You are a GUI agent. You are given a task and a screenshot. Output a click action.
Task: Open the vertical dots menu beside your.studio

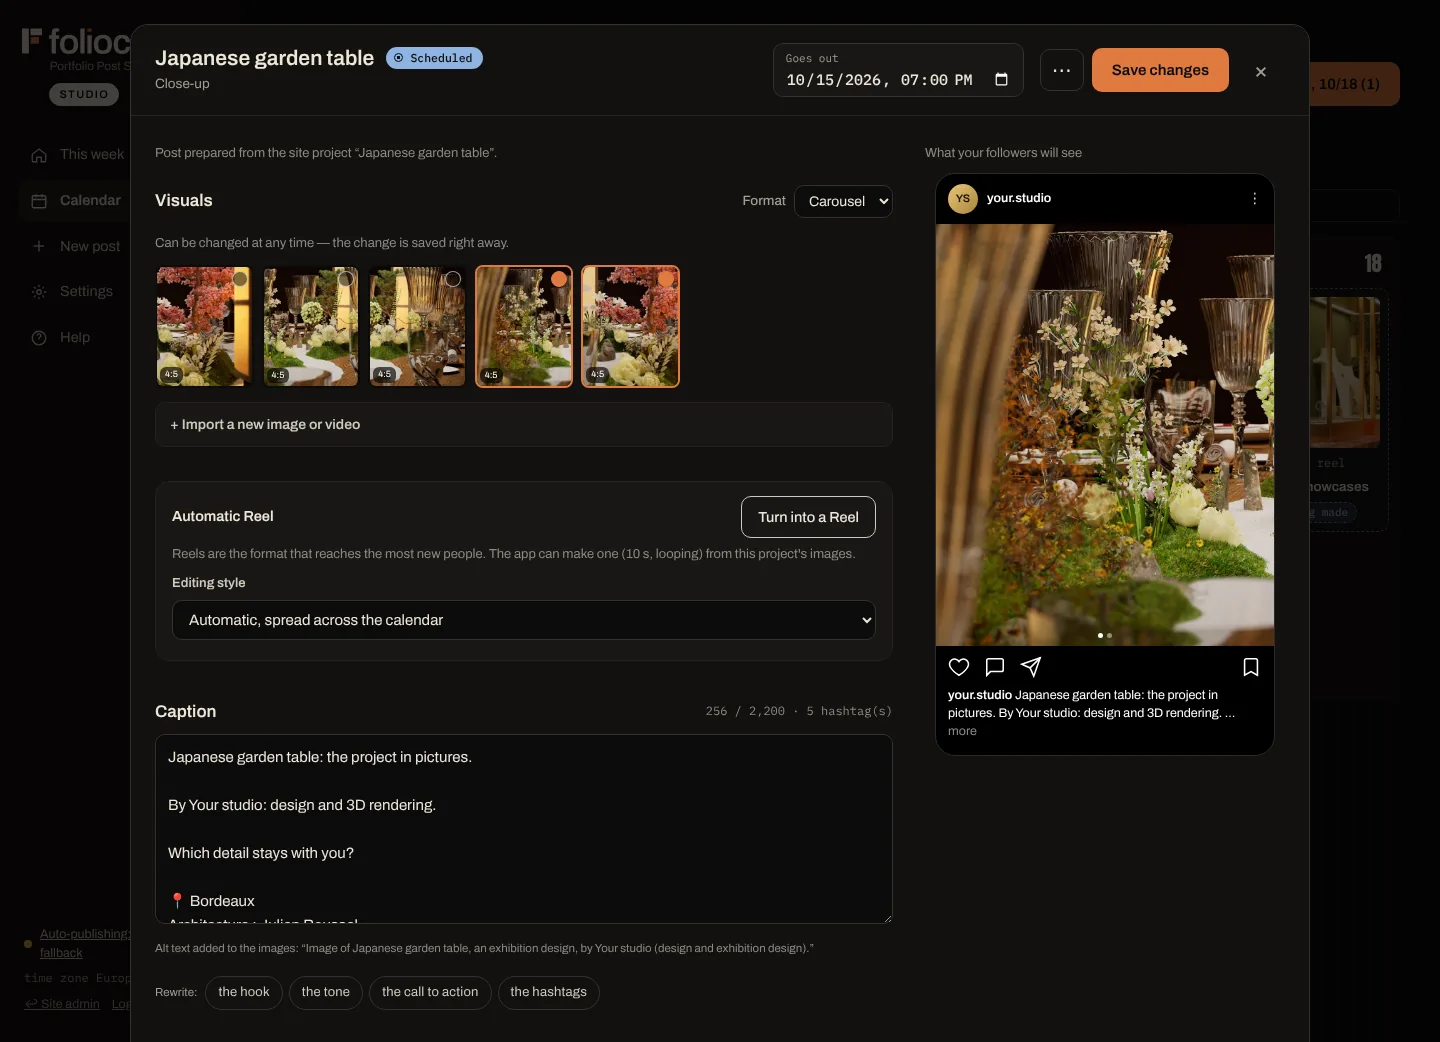(x=1254, y=199)
